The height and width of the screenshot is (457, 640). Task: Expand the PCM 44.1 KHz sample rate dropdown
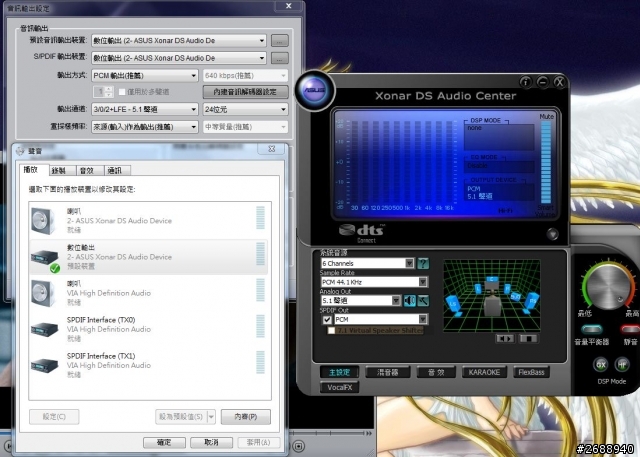[423, 282]
